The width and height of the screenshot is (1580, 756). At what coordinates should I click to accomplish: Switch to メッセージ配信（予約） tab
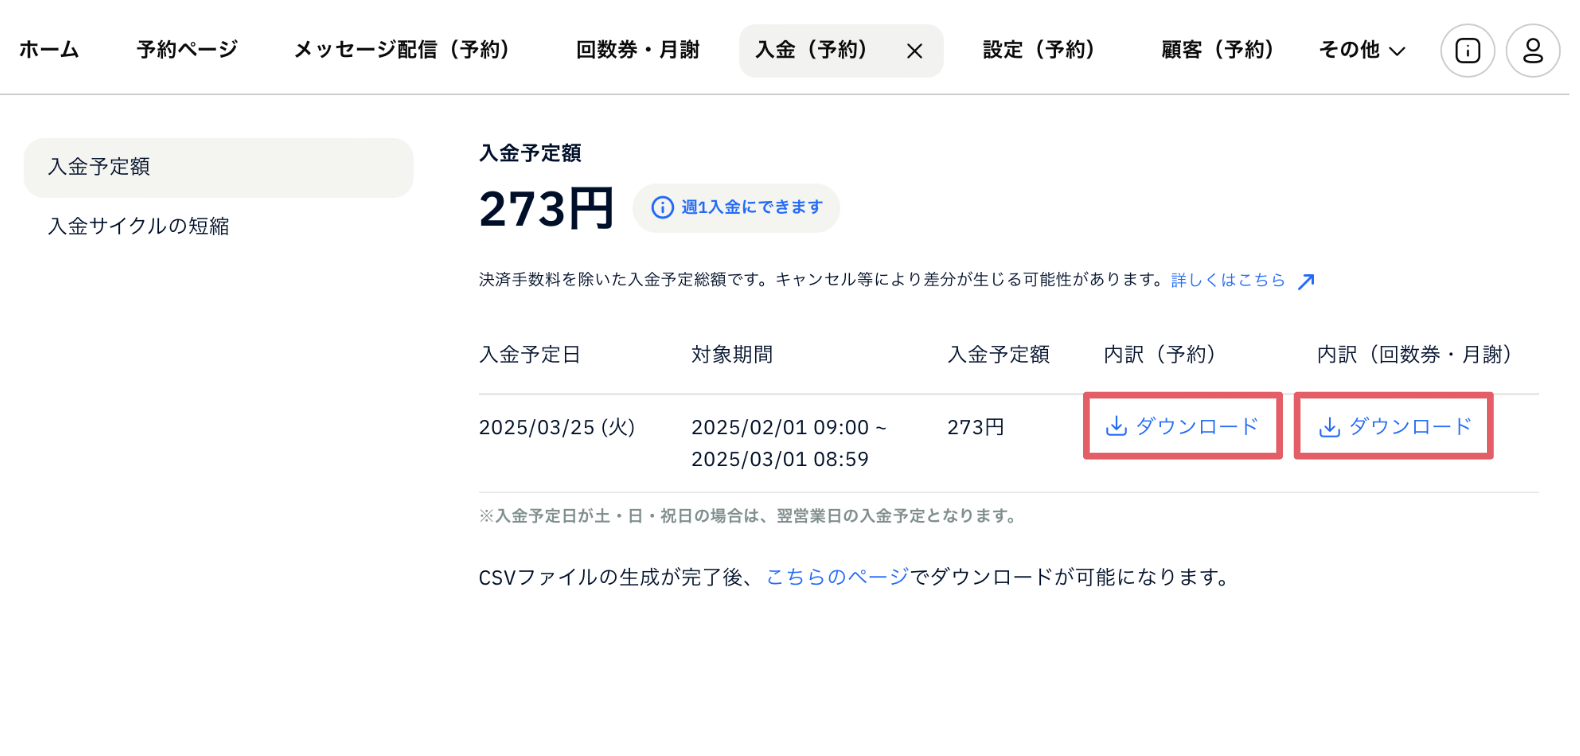[407, 50]
